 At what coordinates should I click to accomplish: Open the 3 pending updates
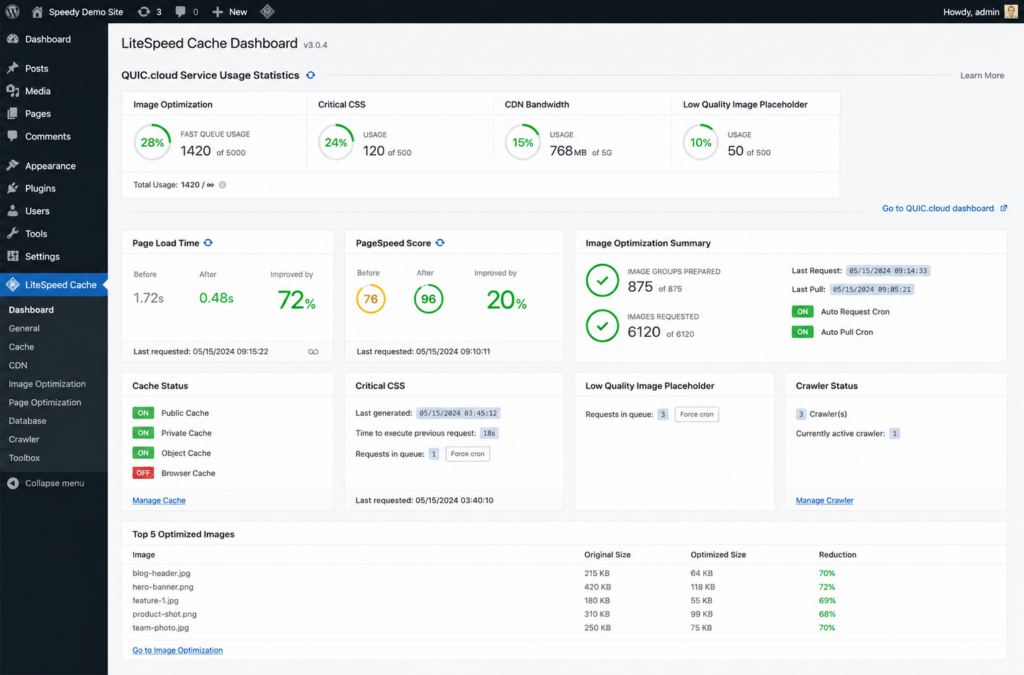[150, 12]
